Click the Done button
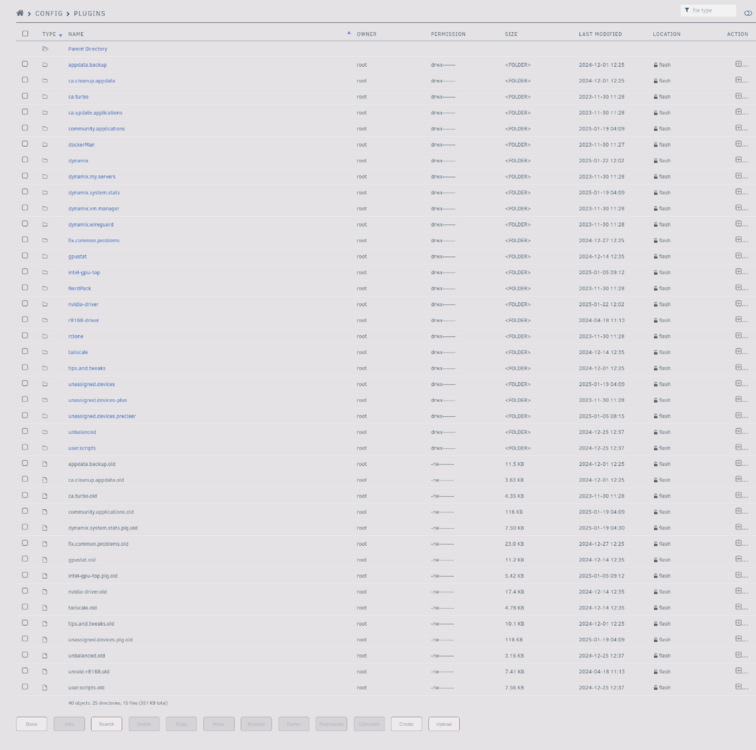Image resolution: width=756 pixels, height=750 pixels. click(31, 723)
